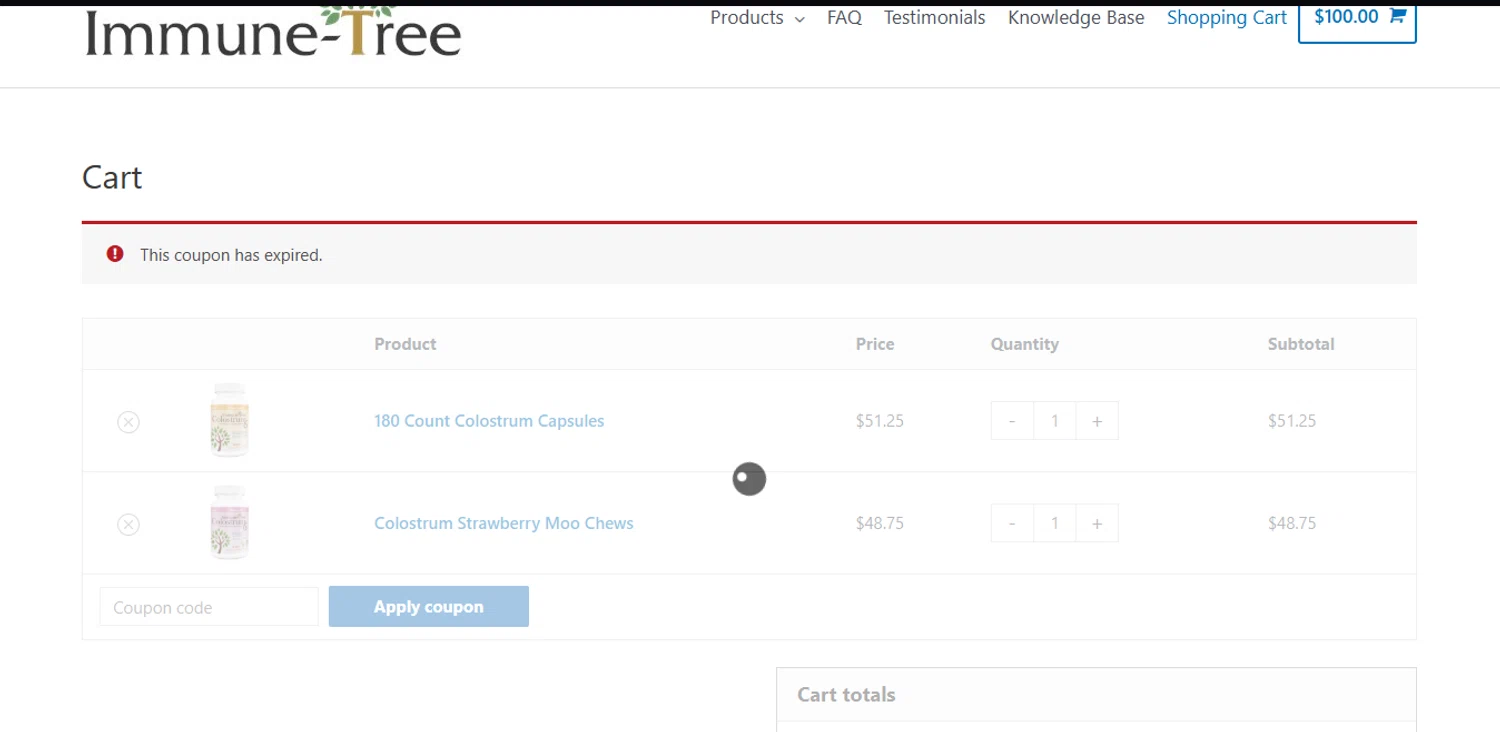This screenshot has height=732, width=1500.
Task: Open the Immune-Tree logo homepage
Action: [272, 30]
